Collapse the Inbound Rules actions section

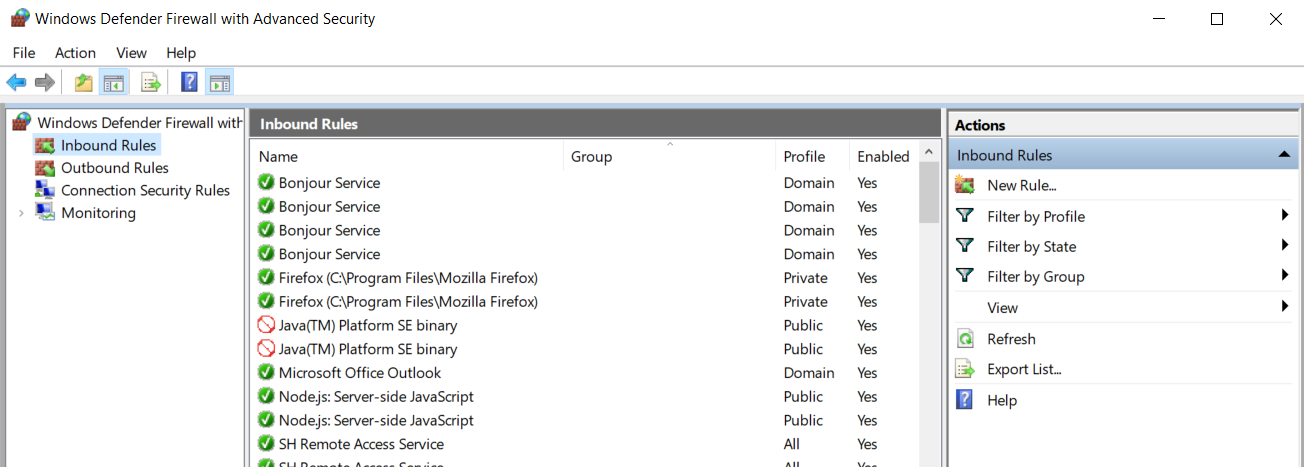point(1283,155)
